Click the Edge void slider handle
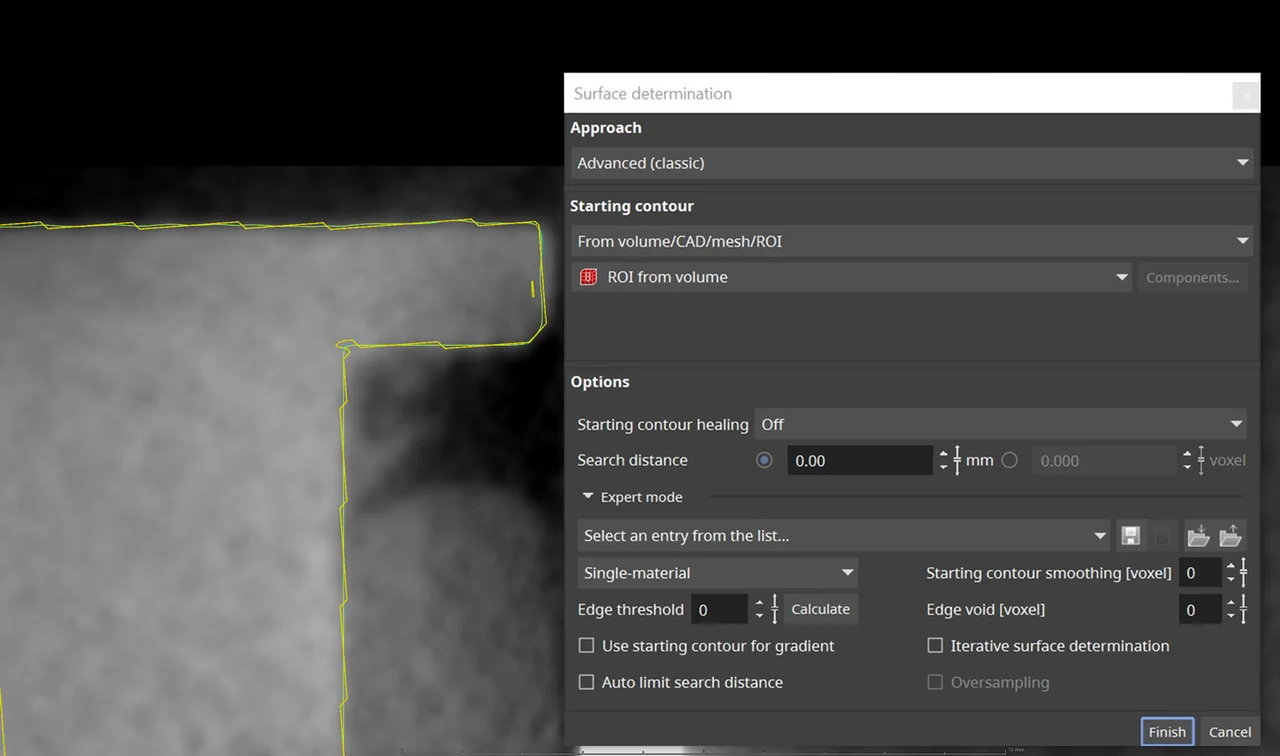This screenshot has height=756, width=1280. point(1243,609)
